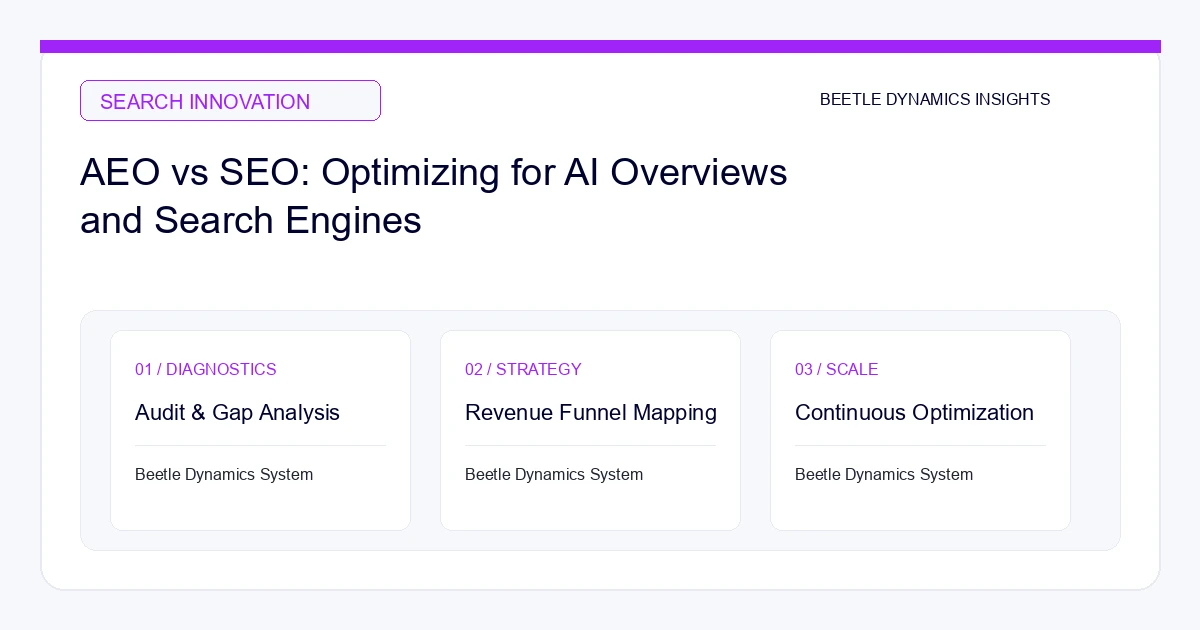Image resolution: width=1200 pixels, height=630 pixels.
Task: Click the 01 / DIAGNOSTICS label
Action: [206, 370]
